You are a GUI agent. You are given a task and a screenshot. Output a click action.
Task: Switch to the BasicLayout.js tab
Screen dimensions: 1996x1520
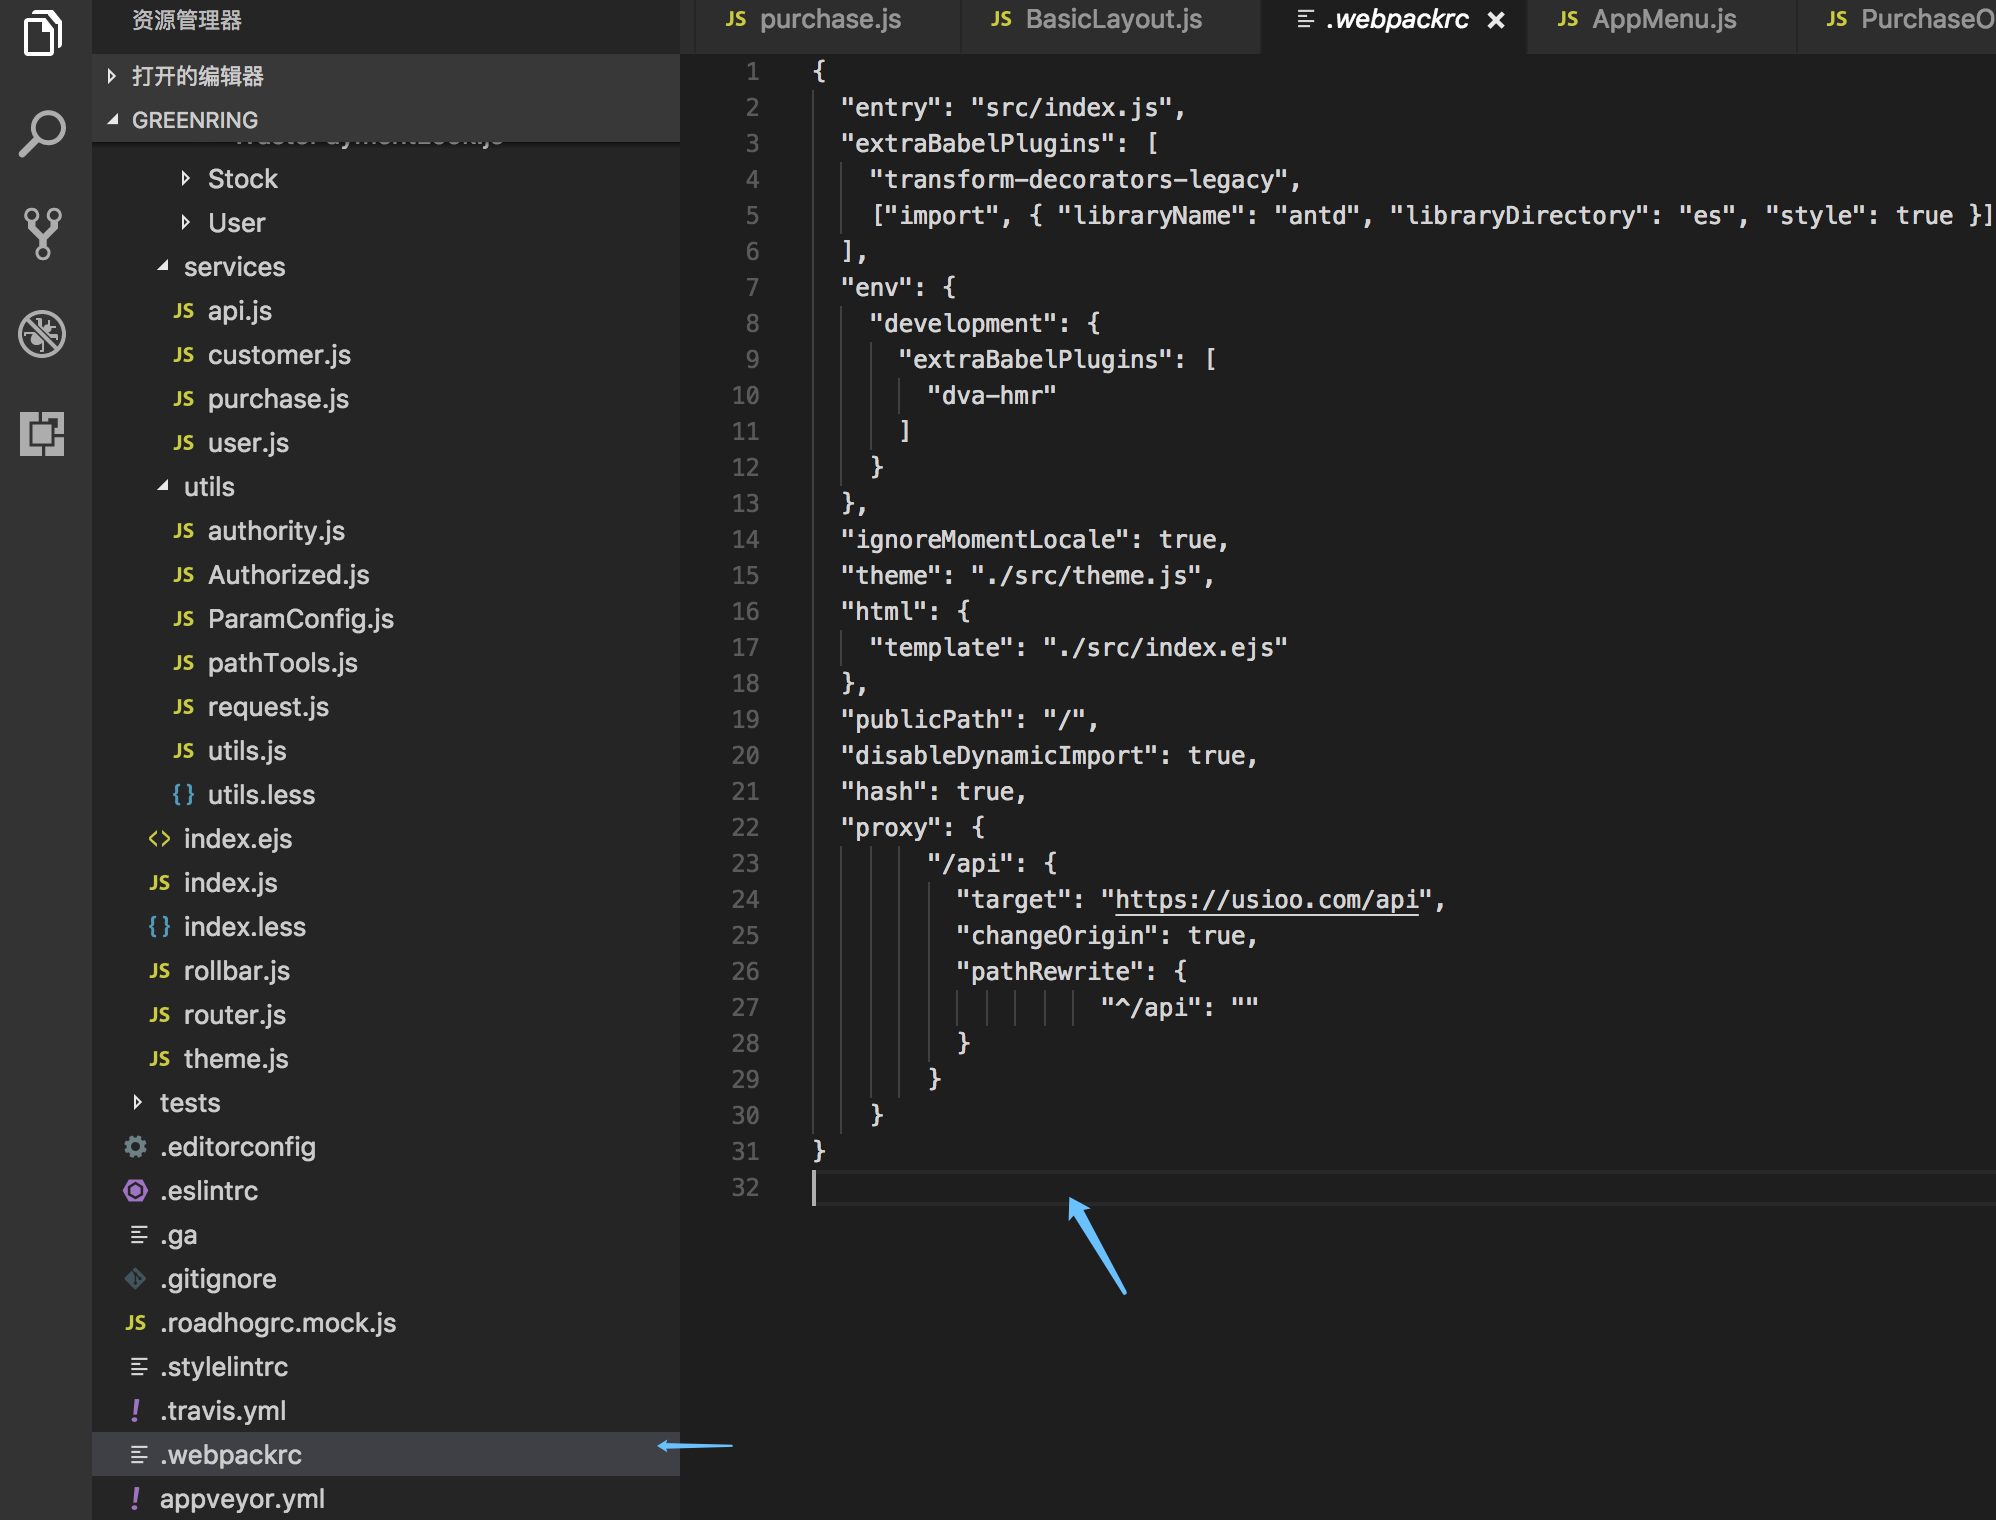click(1113, 20)
